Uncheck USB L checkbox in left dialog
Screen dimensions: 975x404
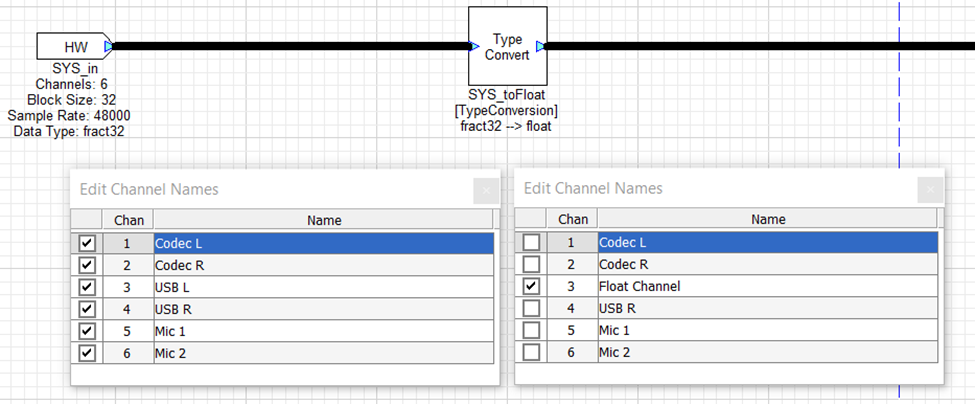[86, 287]
